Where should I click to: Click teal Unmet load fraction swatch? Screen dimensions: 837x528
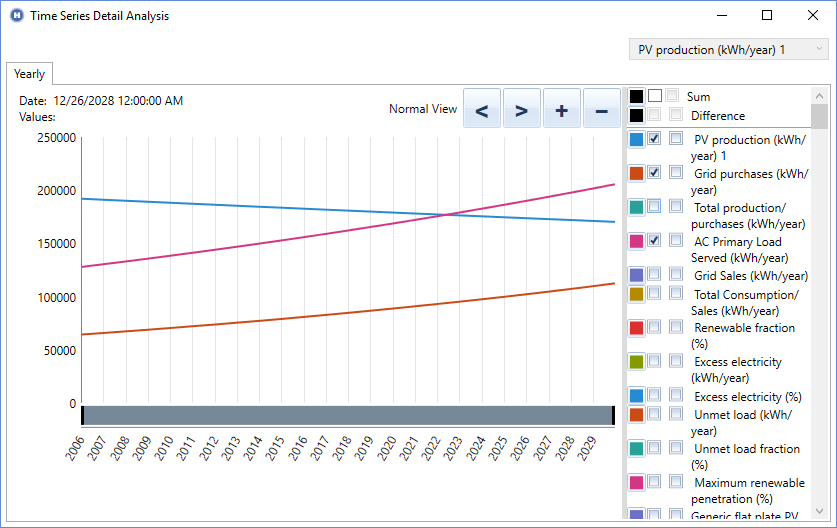pos(636,448)
